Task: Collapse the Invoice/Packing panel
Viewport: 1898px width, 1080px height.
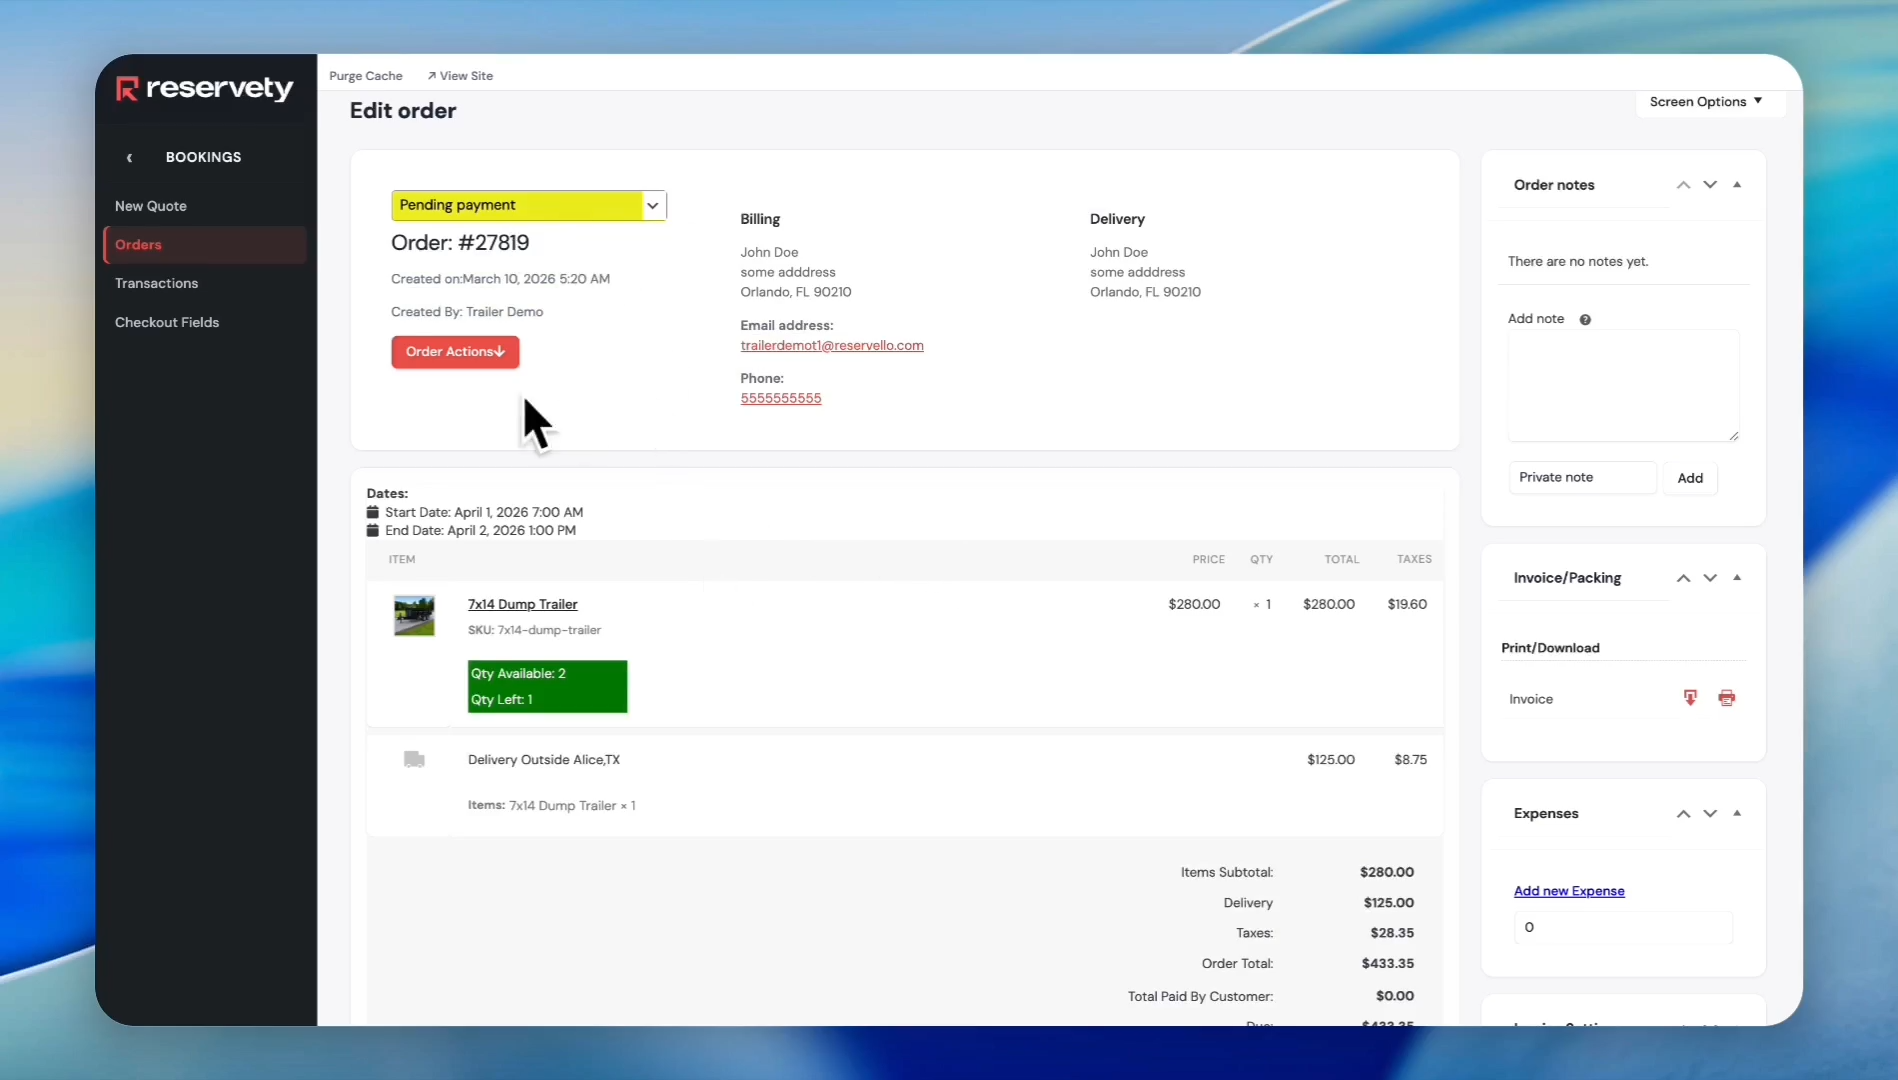Action: pos(1737,578)
